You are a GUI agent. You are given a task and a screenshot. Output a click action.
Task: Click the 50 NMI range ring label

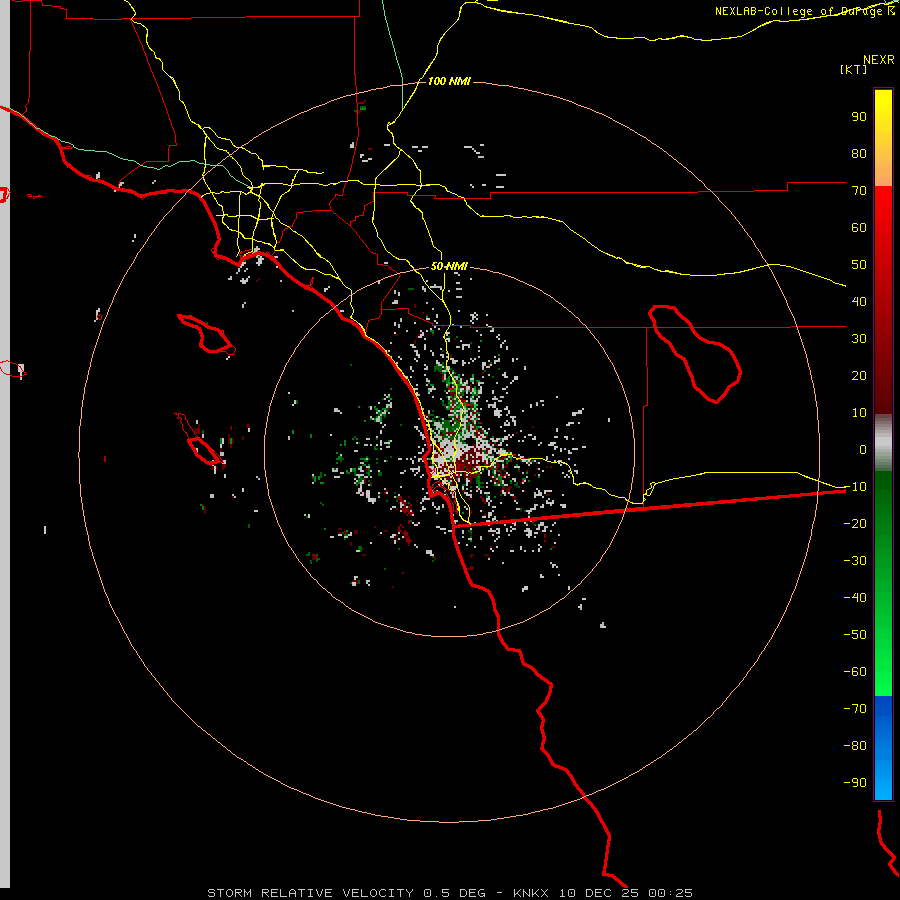(449, 266)
